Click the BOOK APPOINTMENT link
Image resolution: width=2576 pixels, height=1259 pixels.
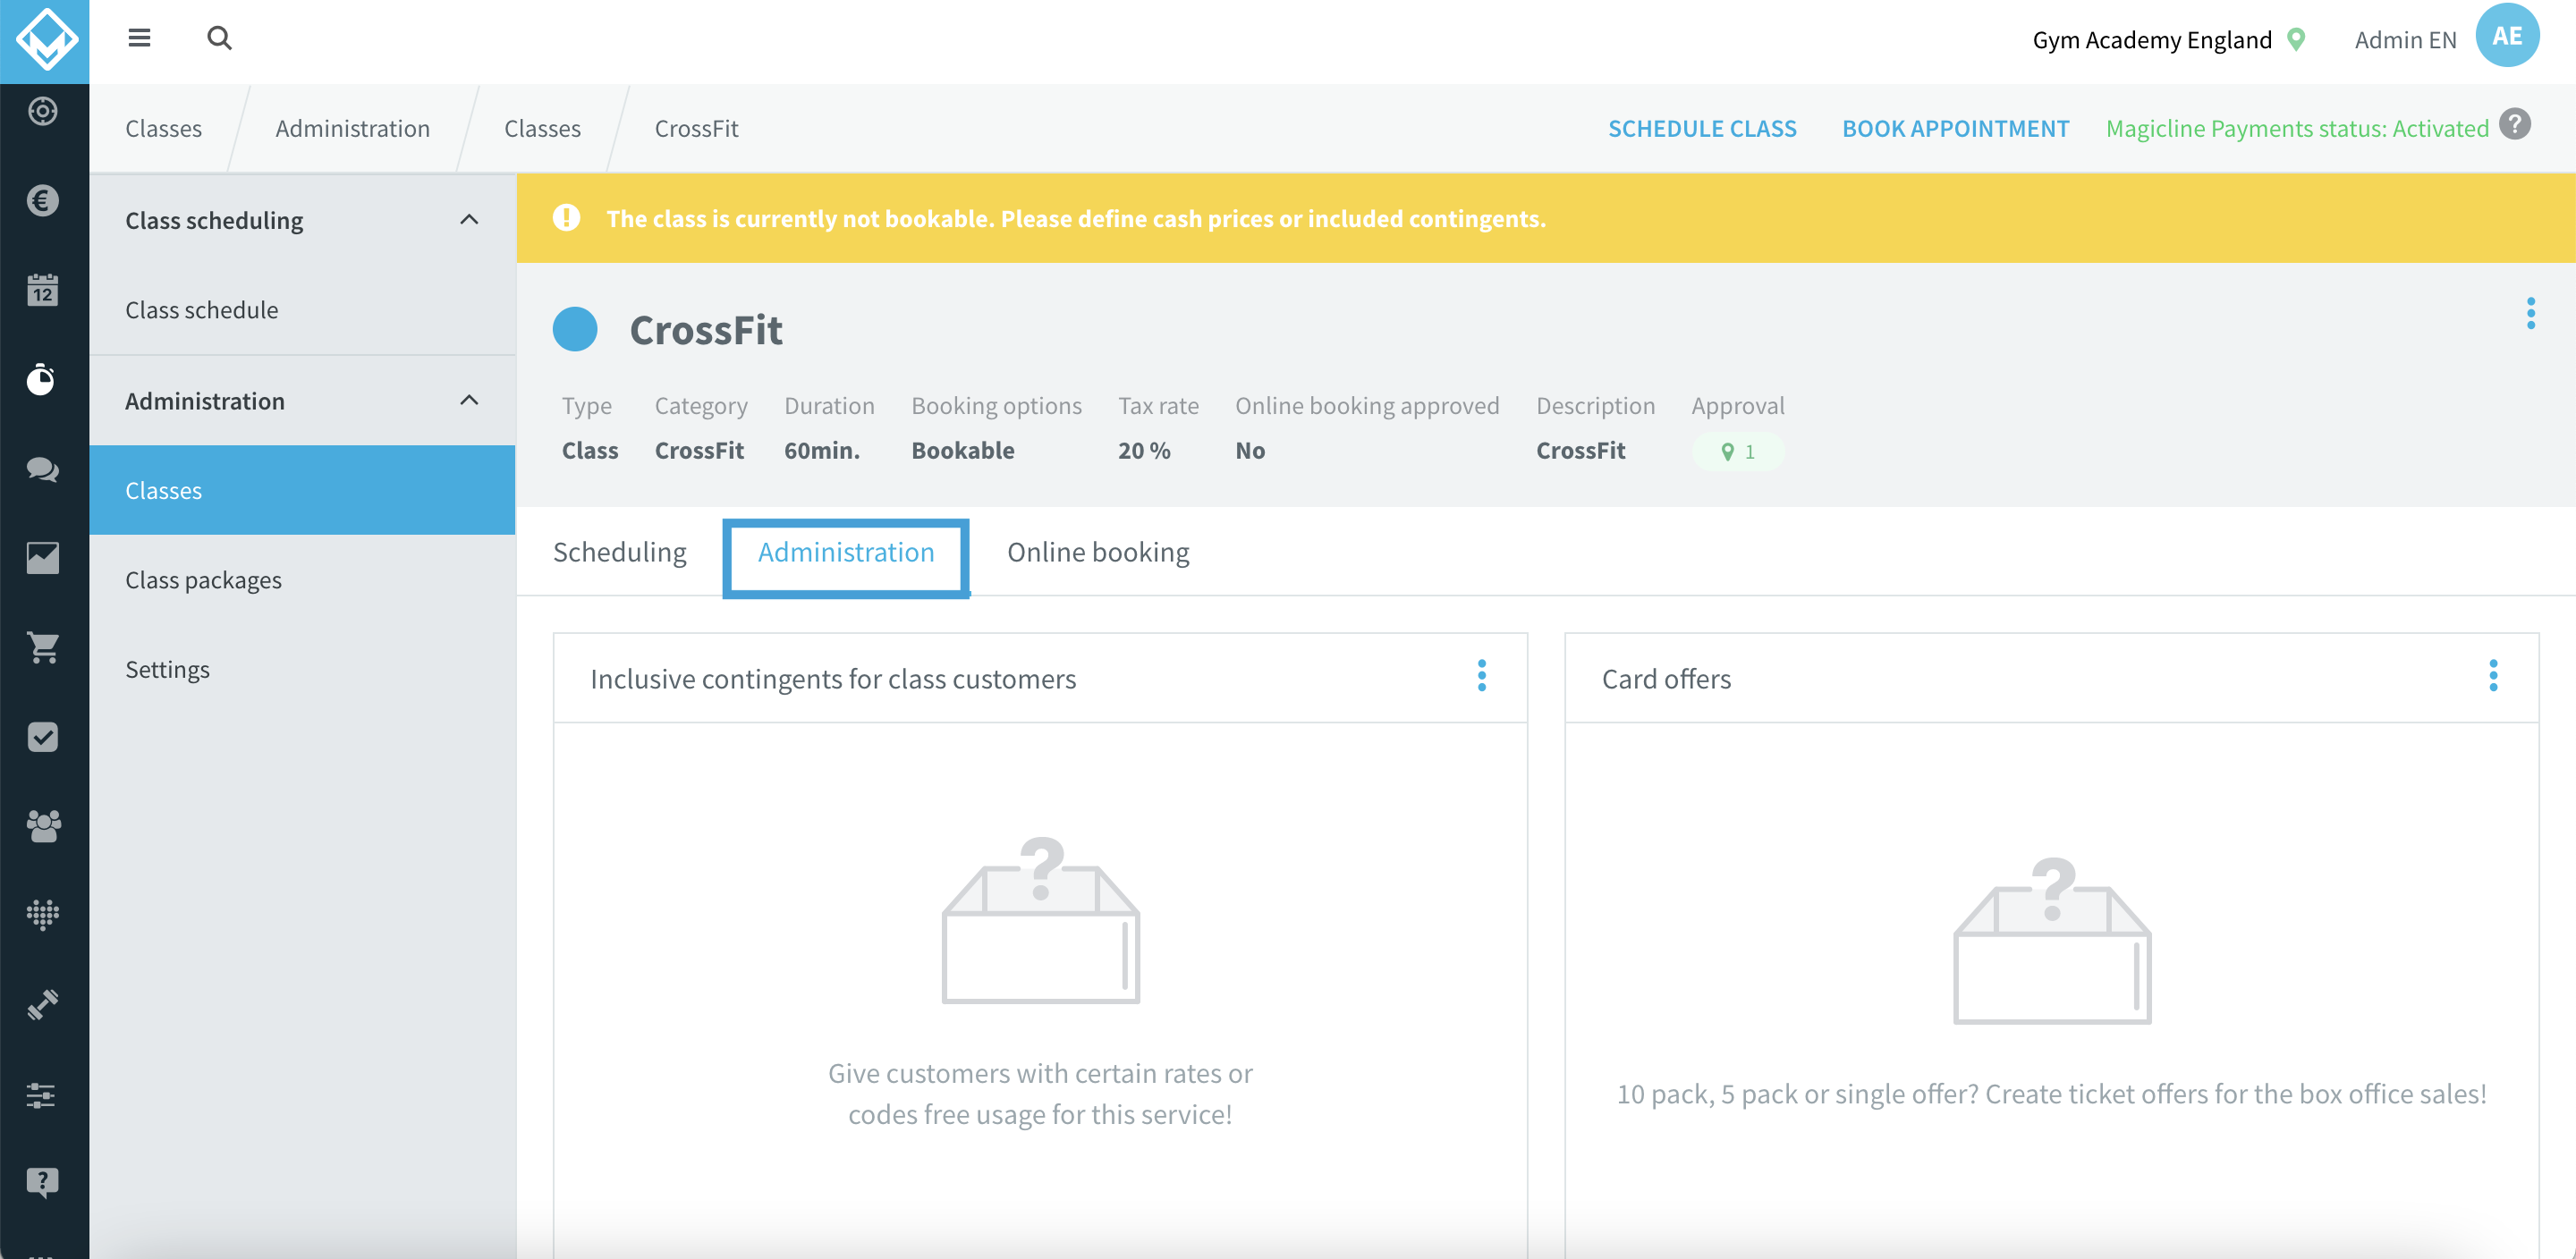click(x=1955, y=129)
